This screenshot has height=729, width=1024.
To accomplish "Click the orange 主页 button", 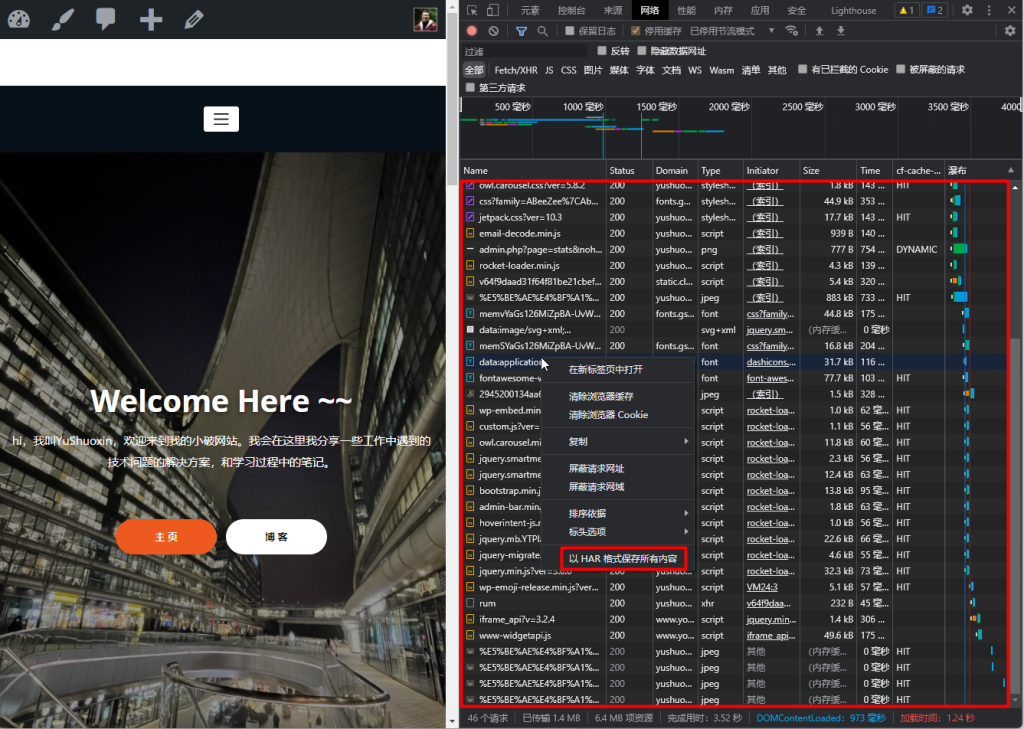I will tap(166, 537).
